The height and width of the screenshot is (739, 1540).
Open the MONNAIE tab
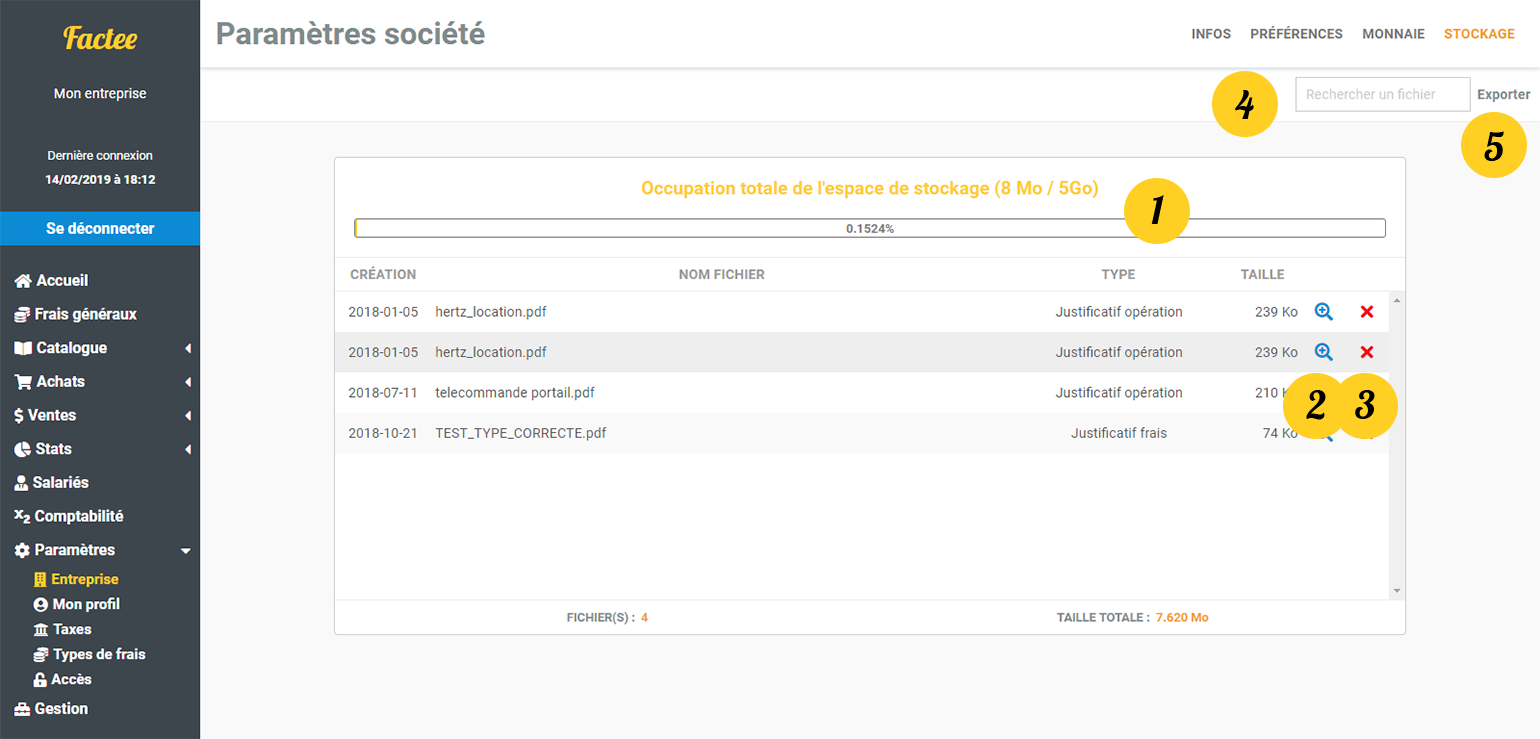click(1393, 34)
